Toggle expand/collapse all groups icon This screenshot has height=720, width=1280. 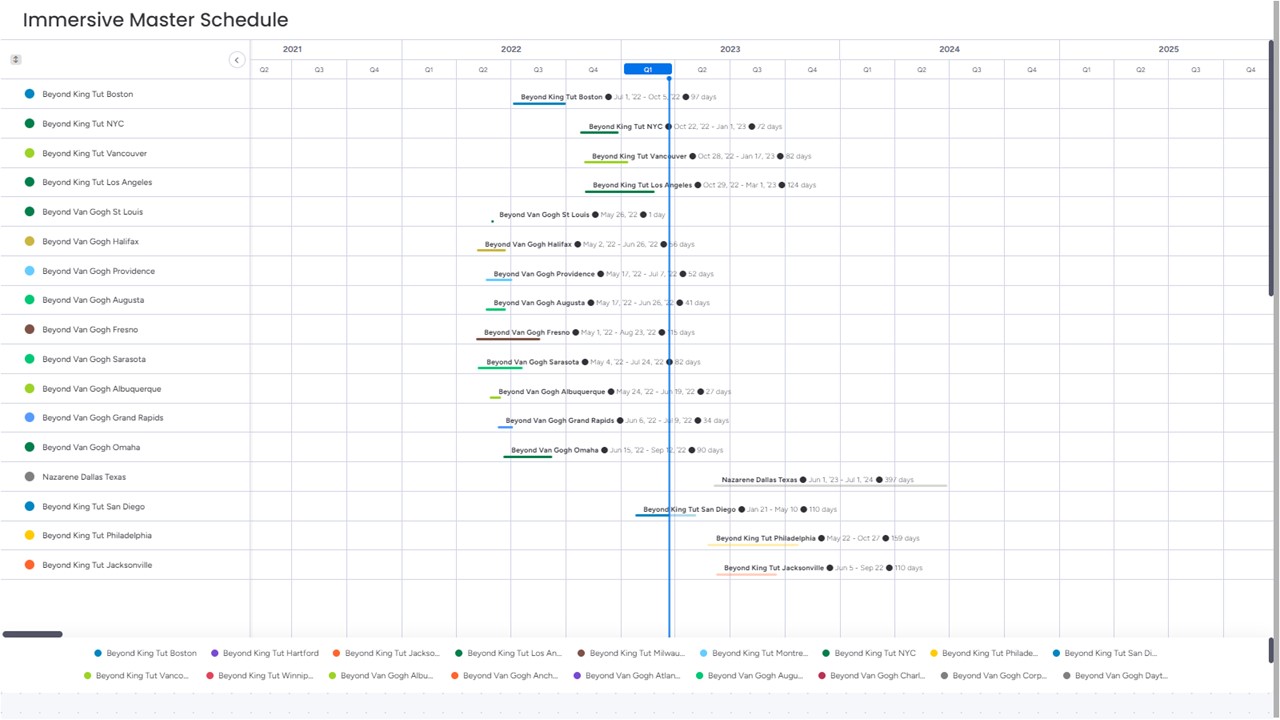pyautogui.click(x=16, y=60)
